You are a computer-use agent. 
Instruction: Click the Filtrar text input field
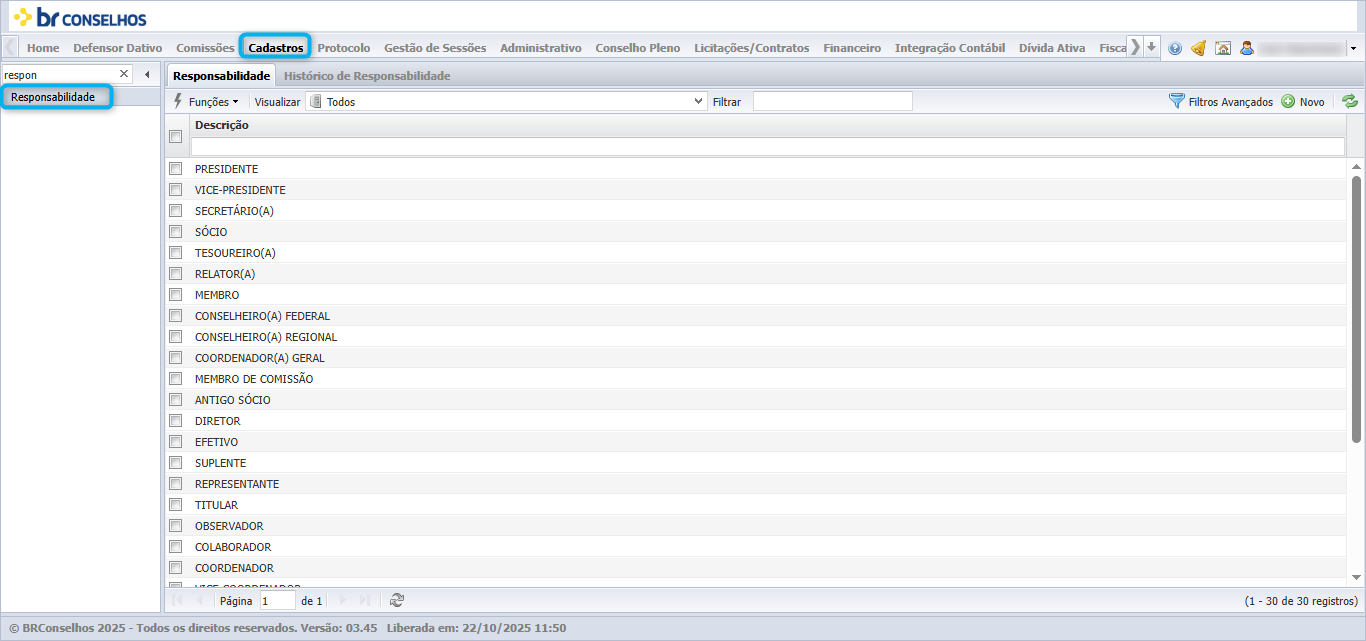point(833,101)
